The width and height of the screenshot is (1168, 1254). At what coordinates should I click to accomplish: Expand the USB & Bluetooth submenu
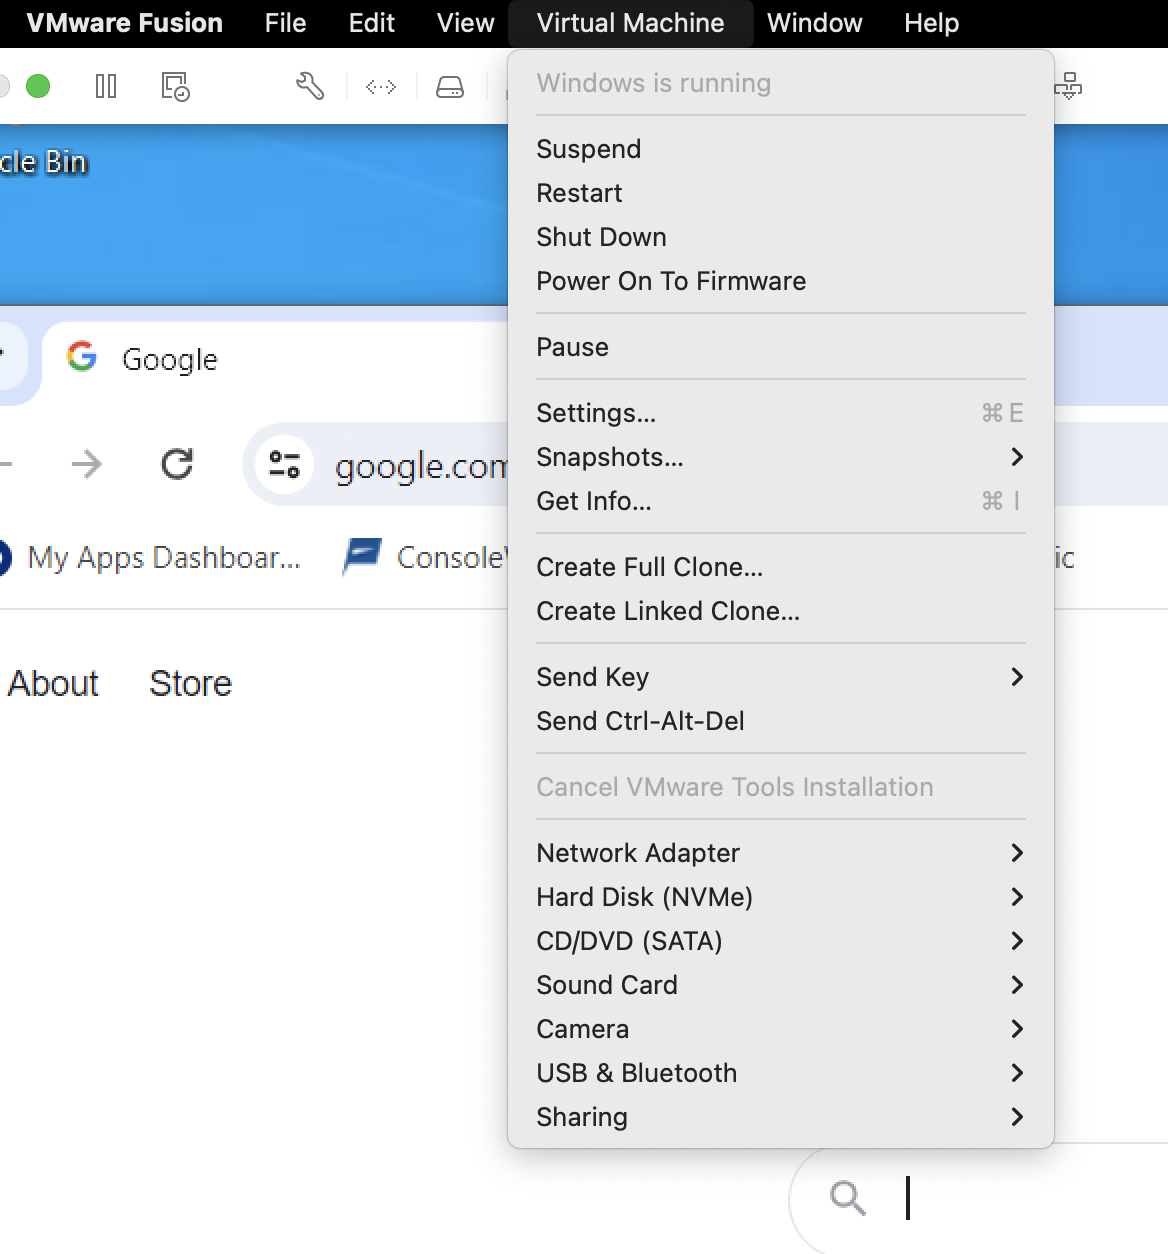pos(781,1073)
